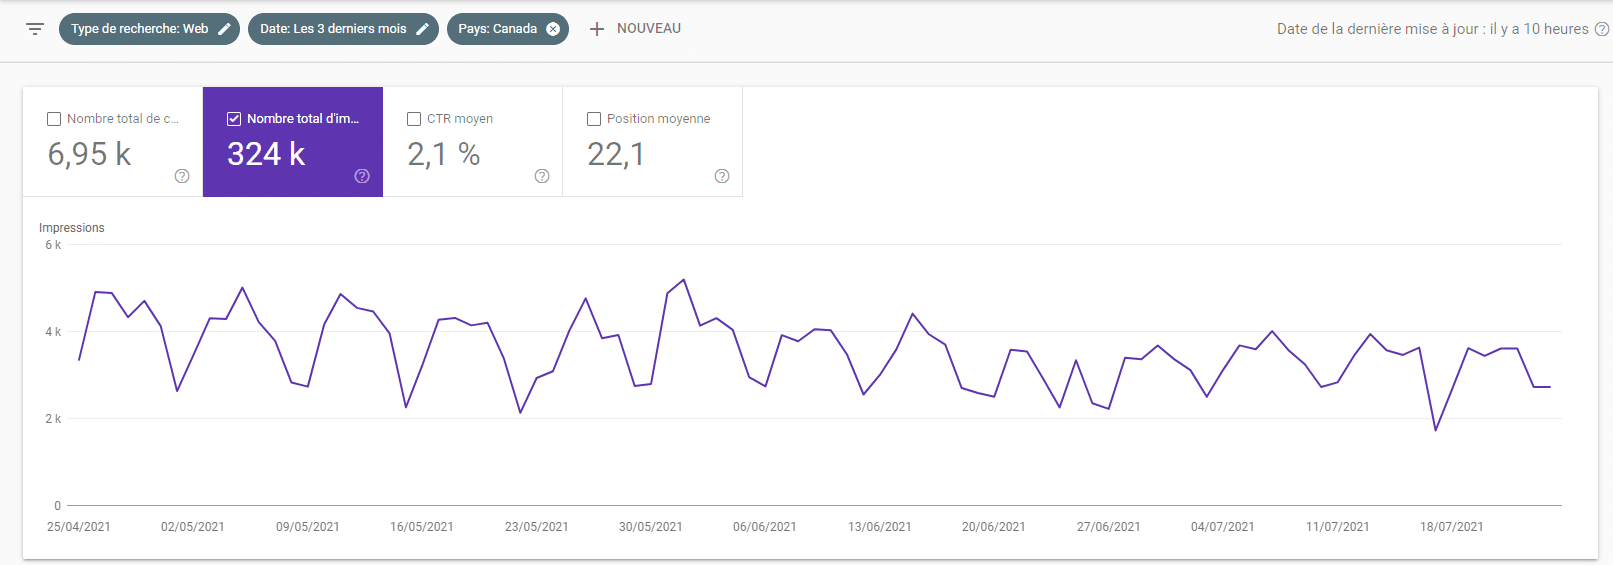Image resolution: width=1613 pixels, height=565 pixels.
Task: Open the Type de recherche: Web chip
Action: [139, 29]
